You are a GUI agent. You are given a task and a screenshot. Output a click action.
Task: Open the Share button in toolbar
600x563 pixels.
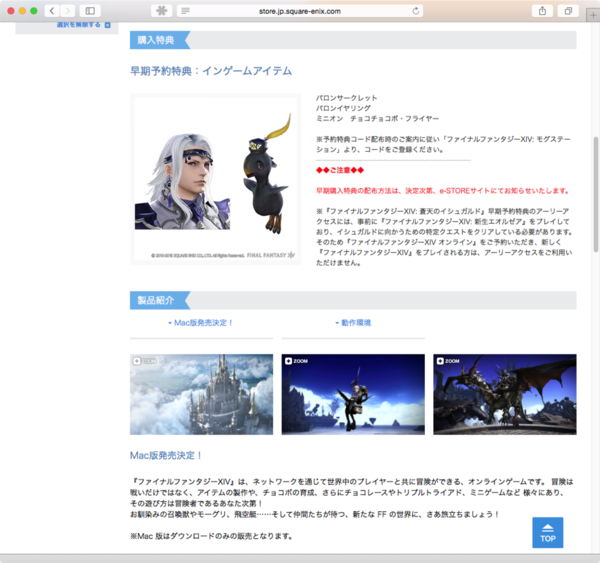tap(542, 11)
